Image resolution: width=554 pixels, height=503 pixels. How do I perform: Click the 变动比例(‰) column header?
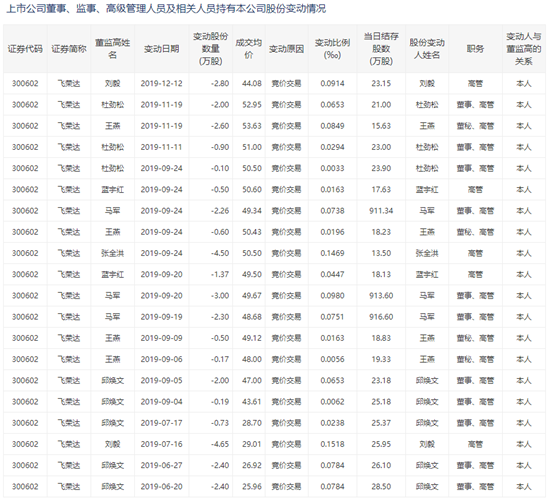pyautogui.click(x=332, y=49)
